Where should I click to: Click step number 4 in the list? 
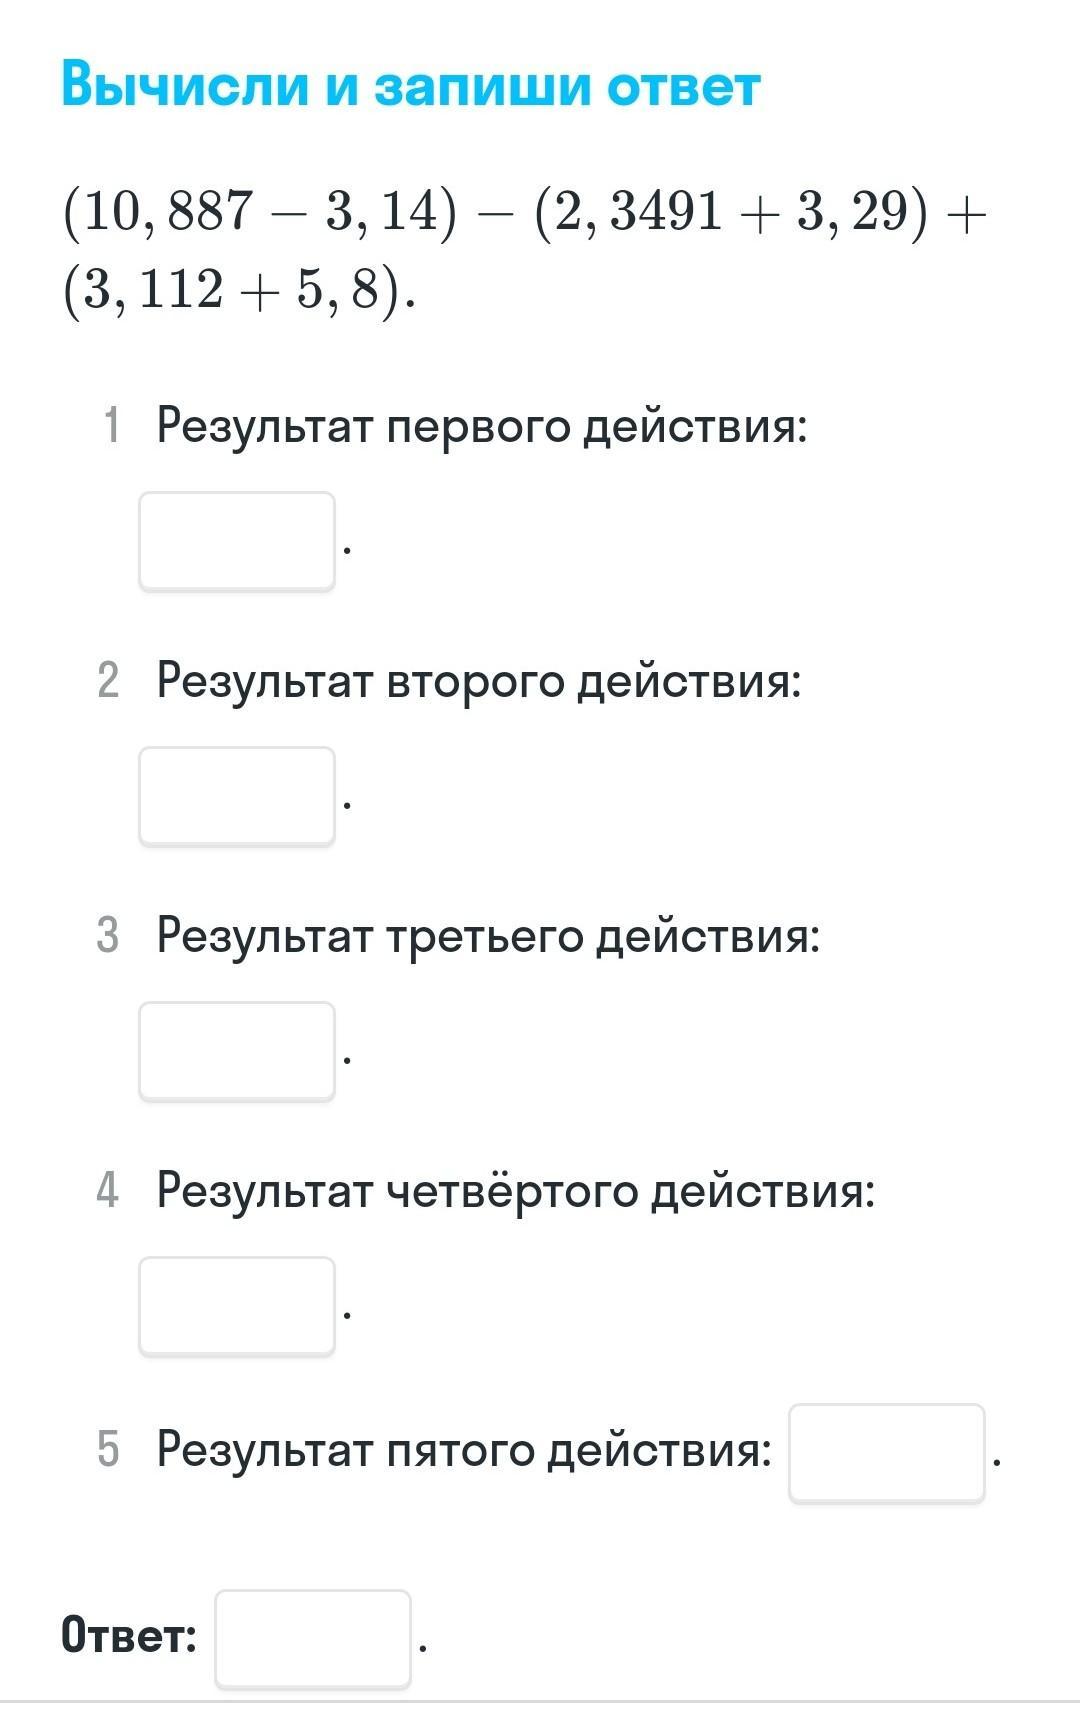pyautogui.click(x=108, y=1191)
